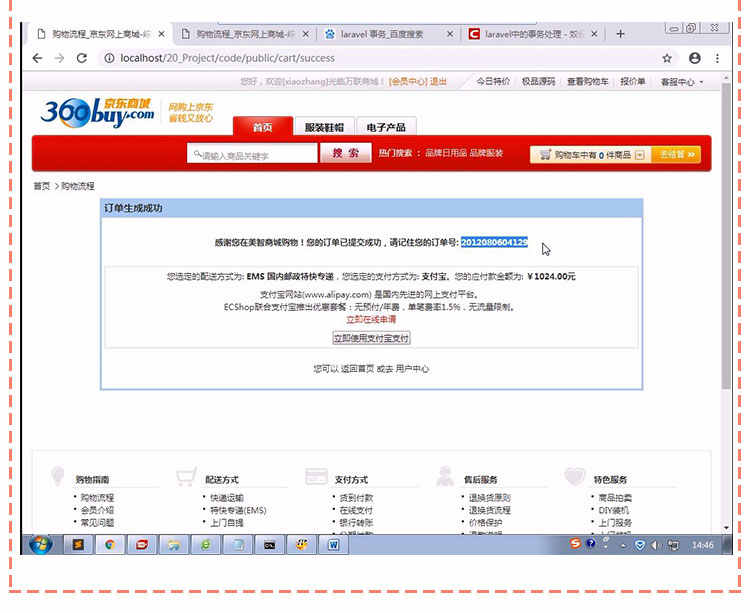Bookmark this page with star icon
Viewport: 750px width, 613px height.
click(x=667, y=58)
